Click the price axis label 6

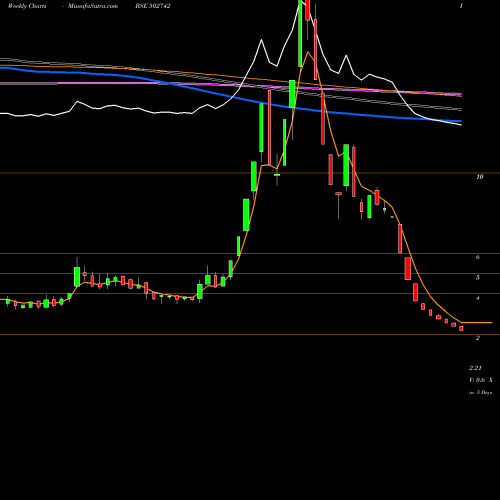(478, 257)
